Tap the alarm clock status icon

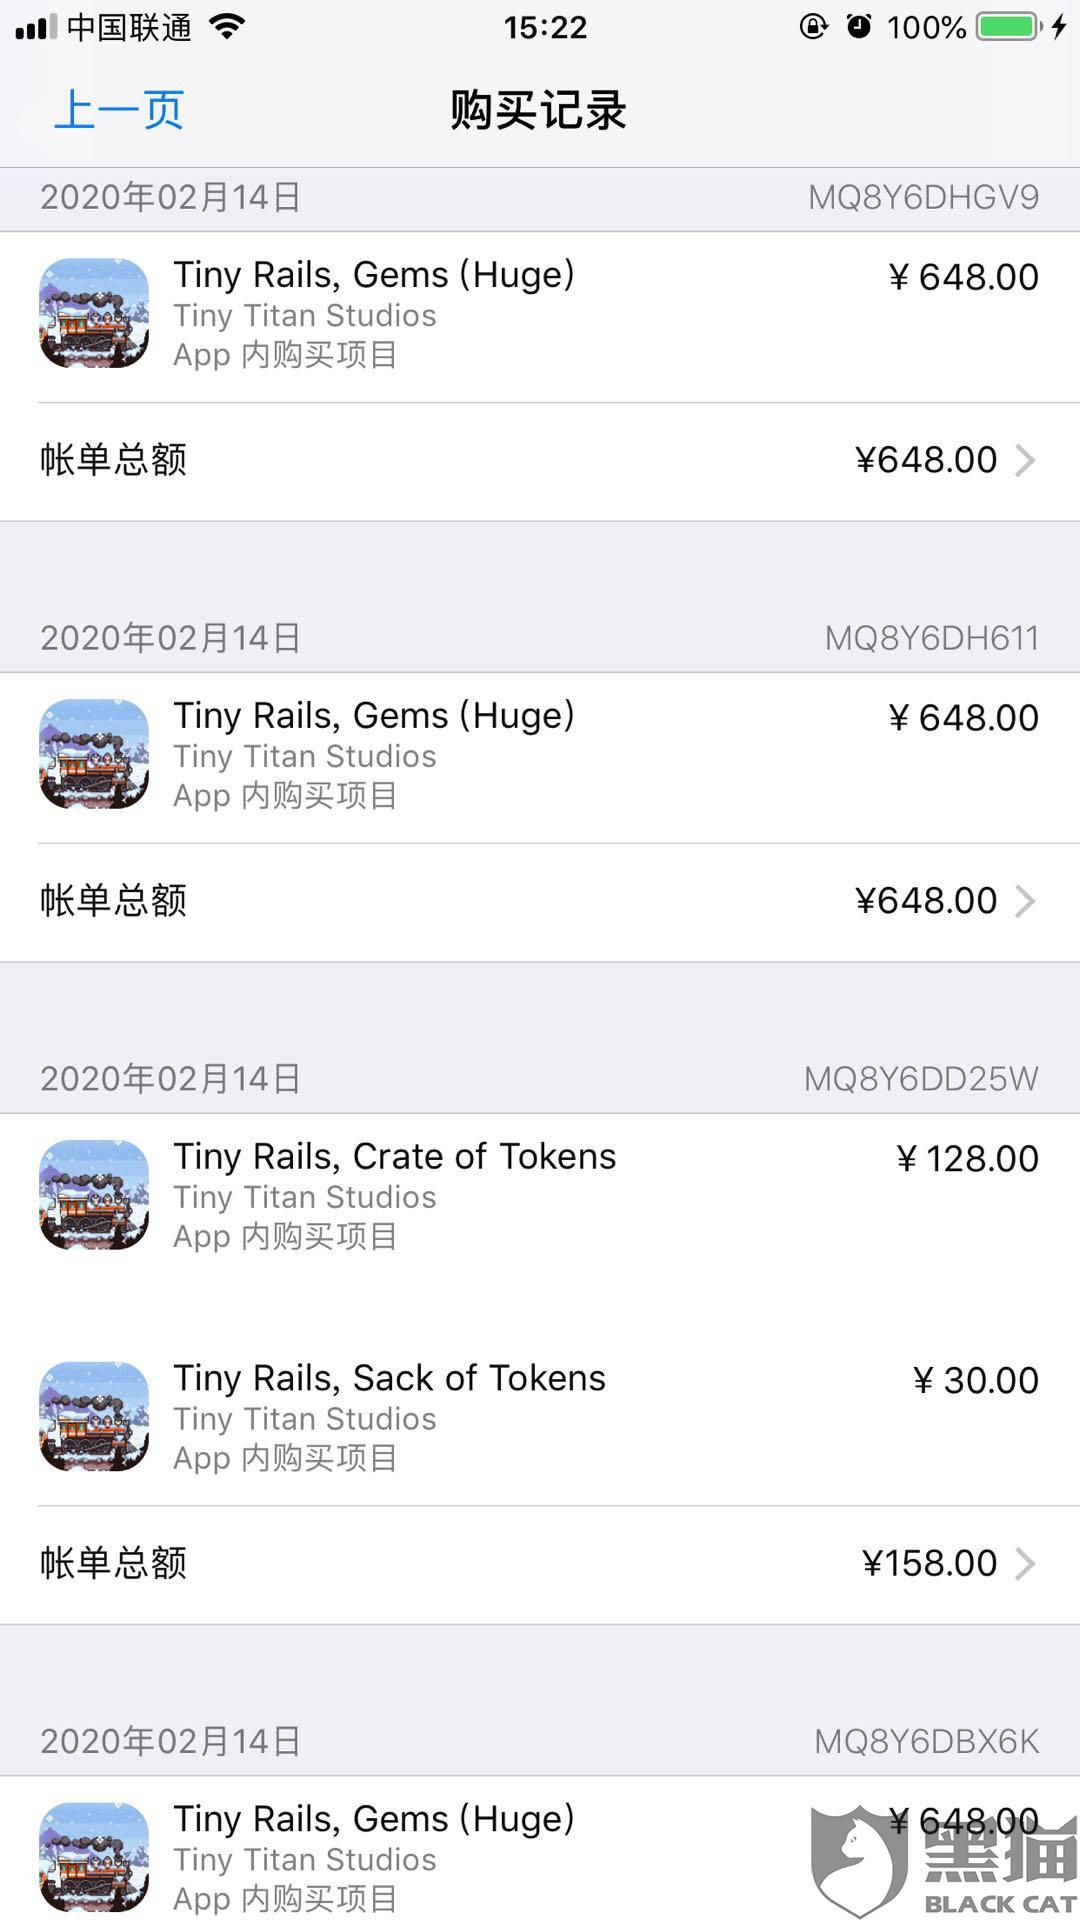click(x=859, y=27)
